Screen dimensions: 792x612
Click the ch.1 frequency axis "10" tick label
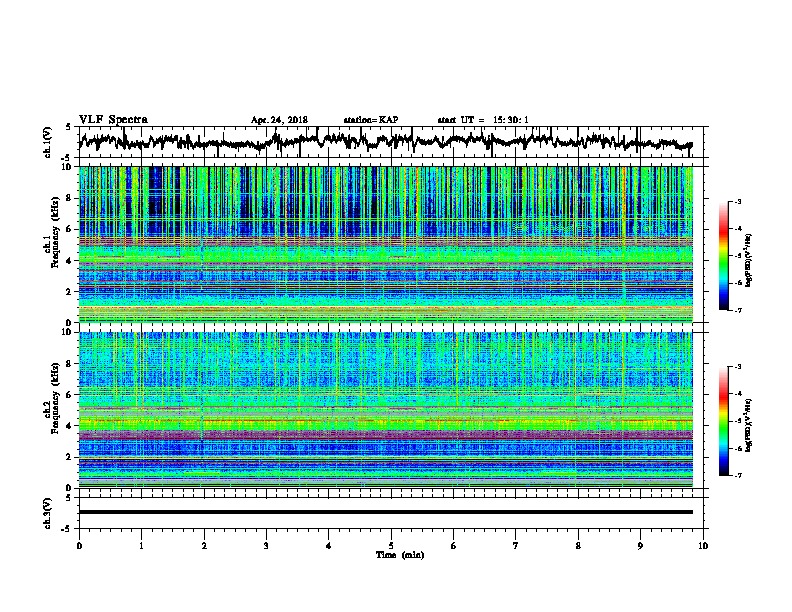(x=68, y=167)
